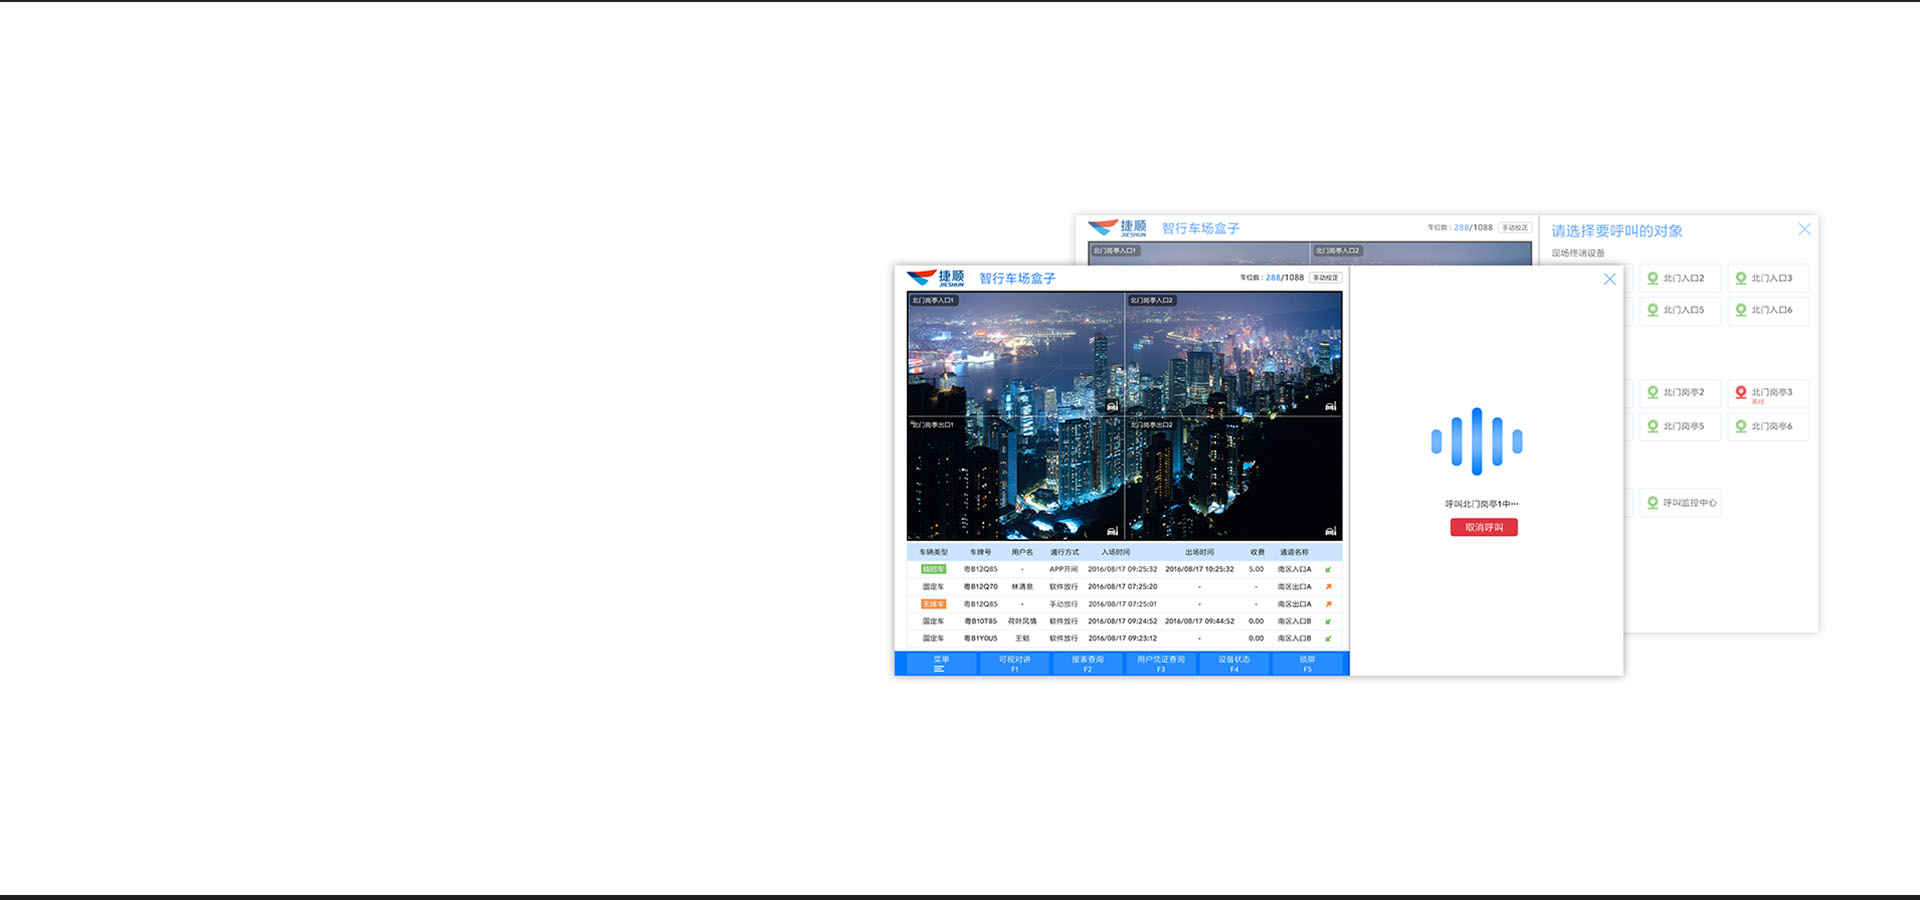This screenshot has width=1920, height=900.
Task: Select the 北门岗亭出口1 video feed
Action: pyautogui.click(x=1015, y=478)
